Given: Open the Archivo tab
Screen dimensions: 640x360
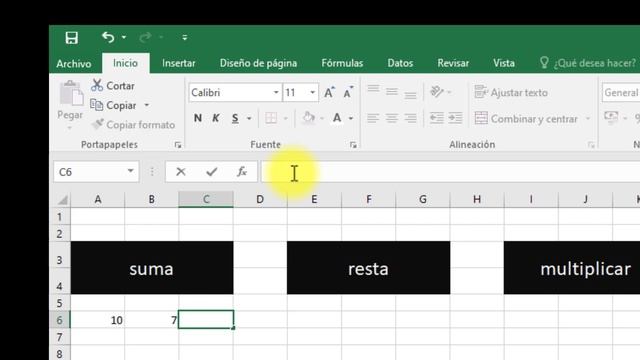Looking at the screenshot, I should (x=74, y=64).
